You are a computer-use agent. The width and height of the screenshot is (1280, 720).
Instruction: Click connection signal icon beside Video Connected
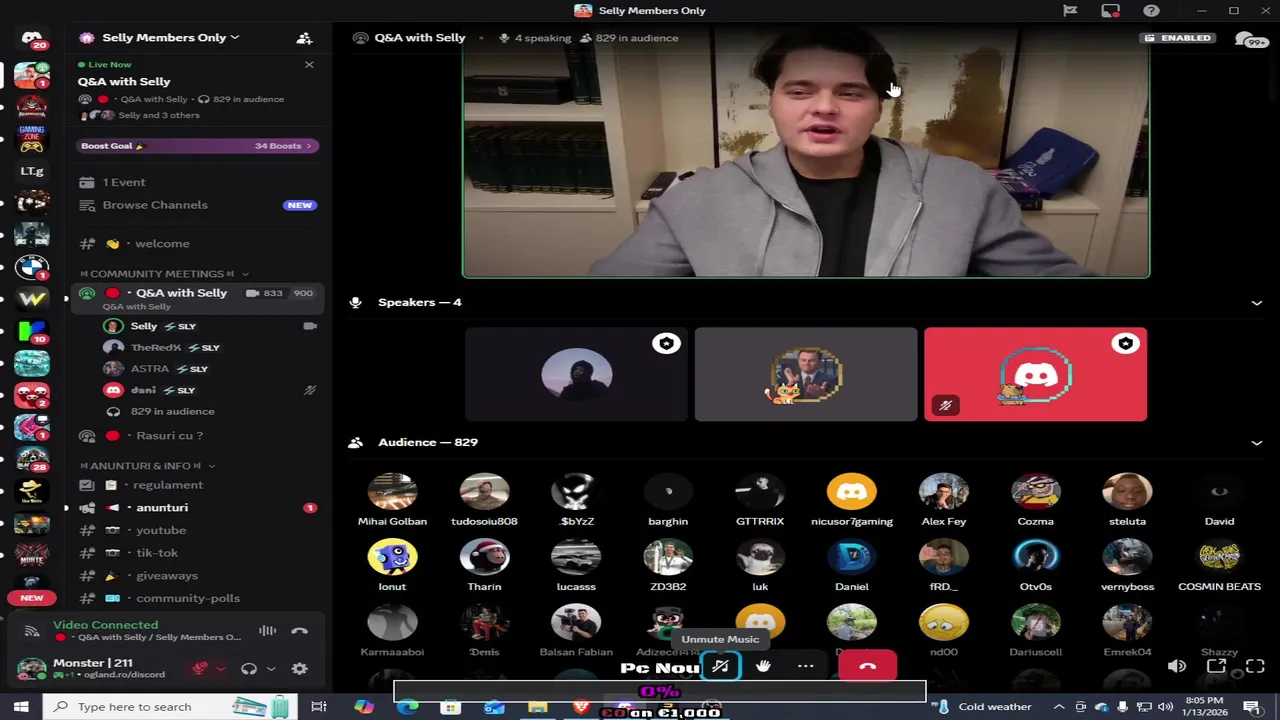point(32,631)
